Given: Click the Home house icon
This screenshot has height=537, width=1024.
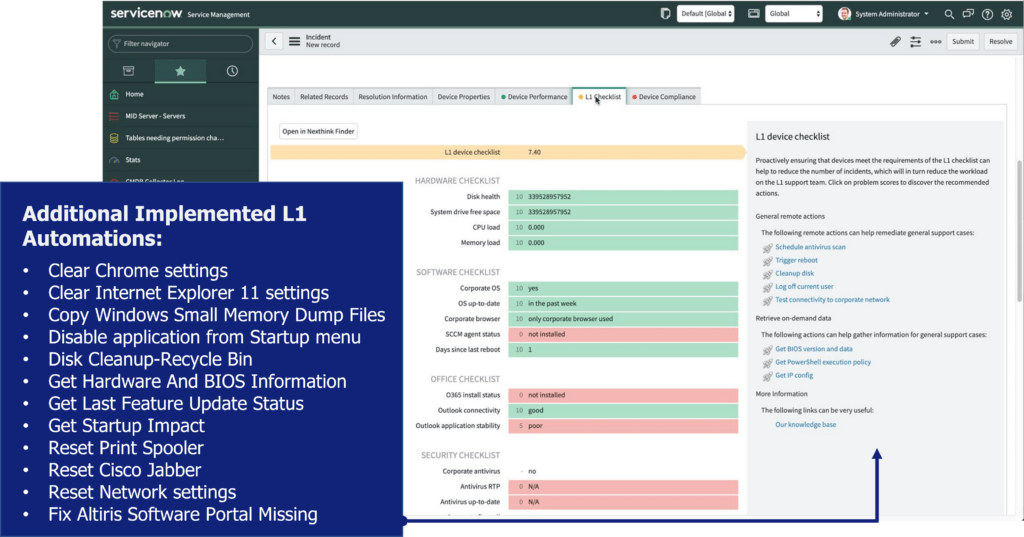Looking at the screenshot, I should coord(114,94).
